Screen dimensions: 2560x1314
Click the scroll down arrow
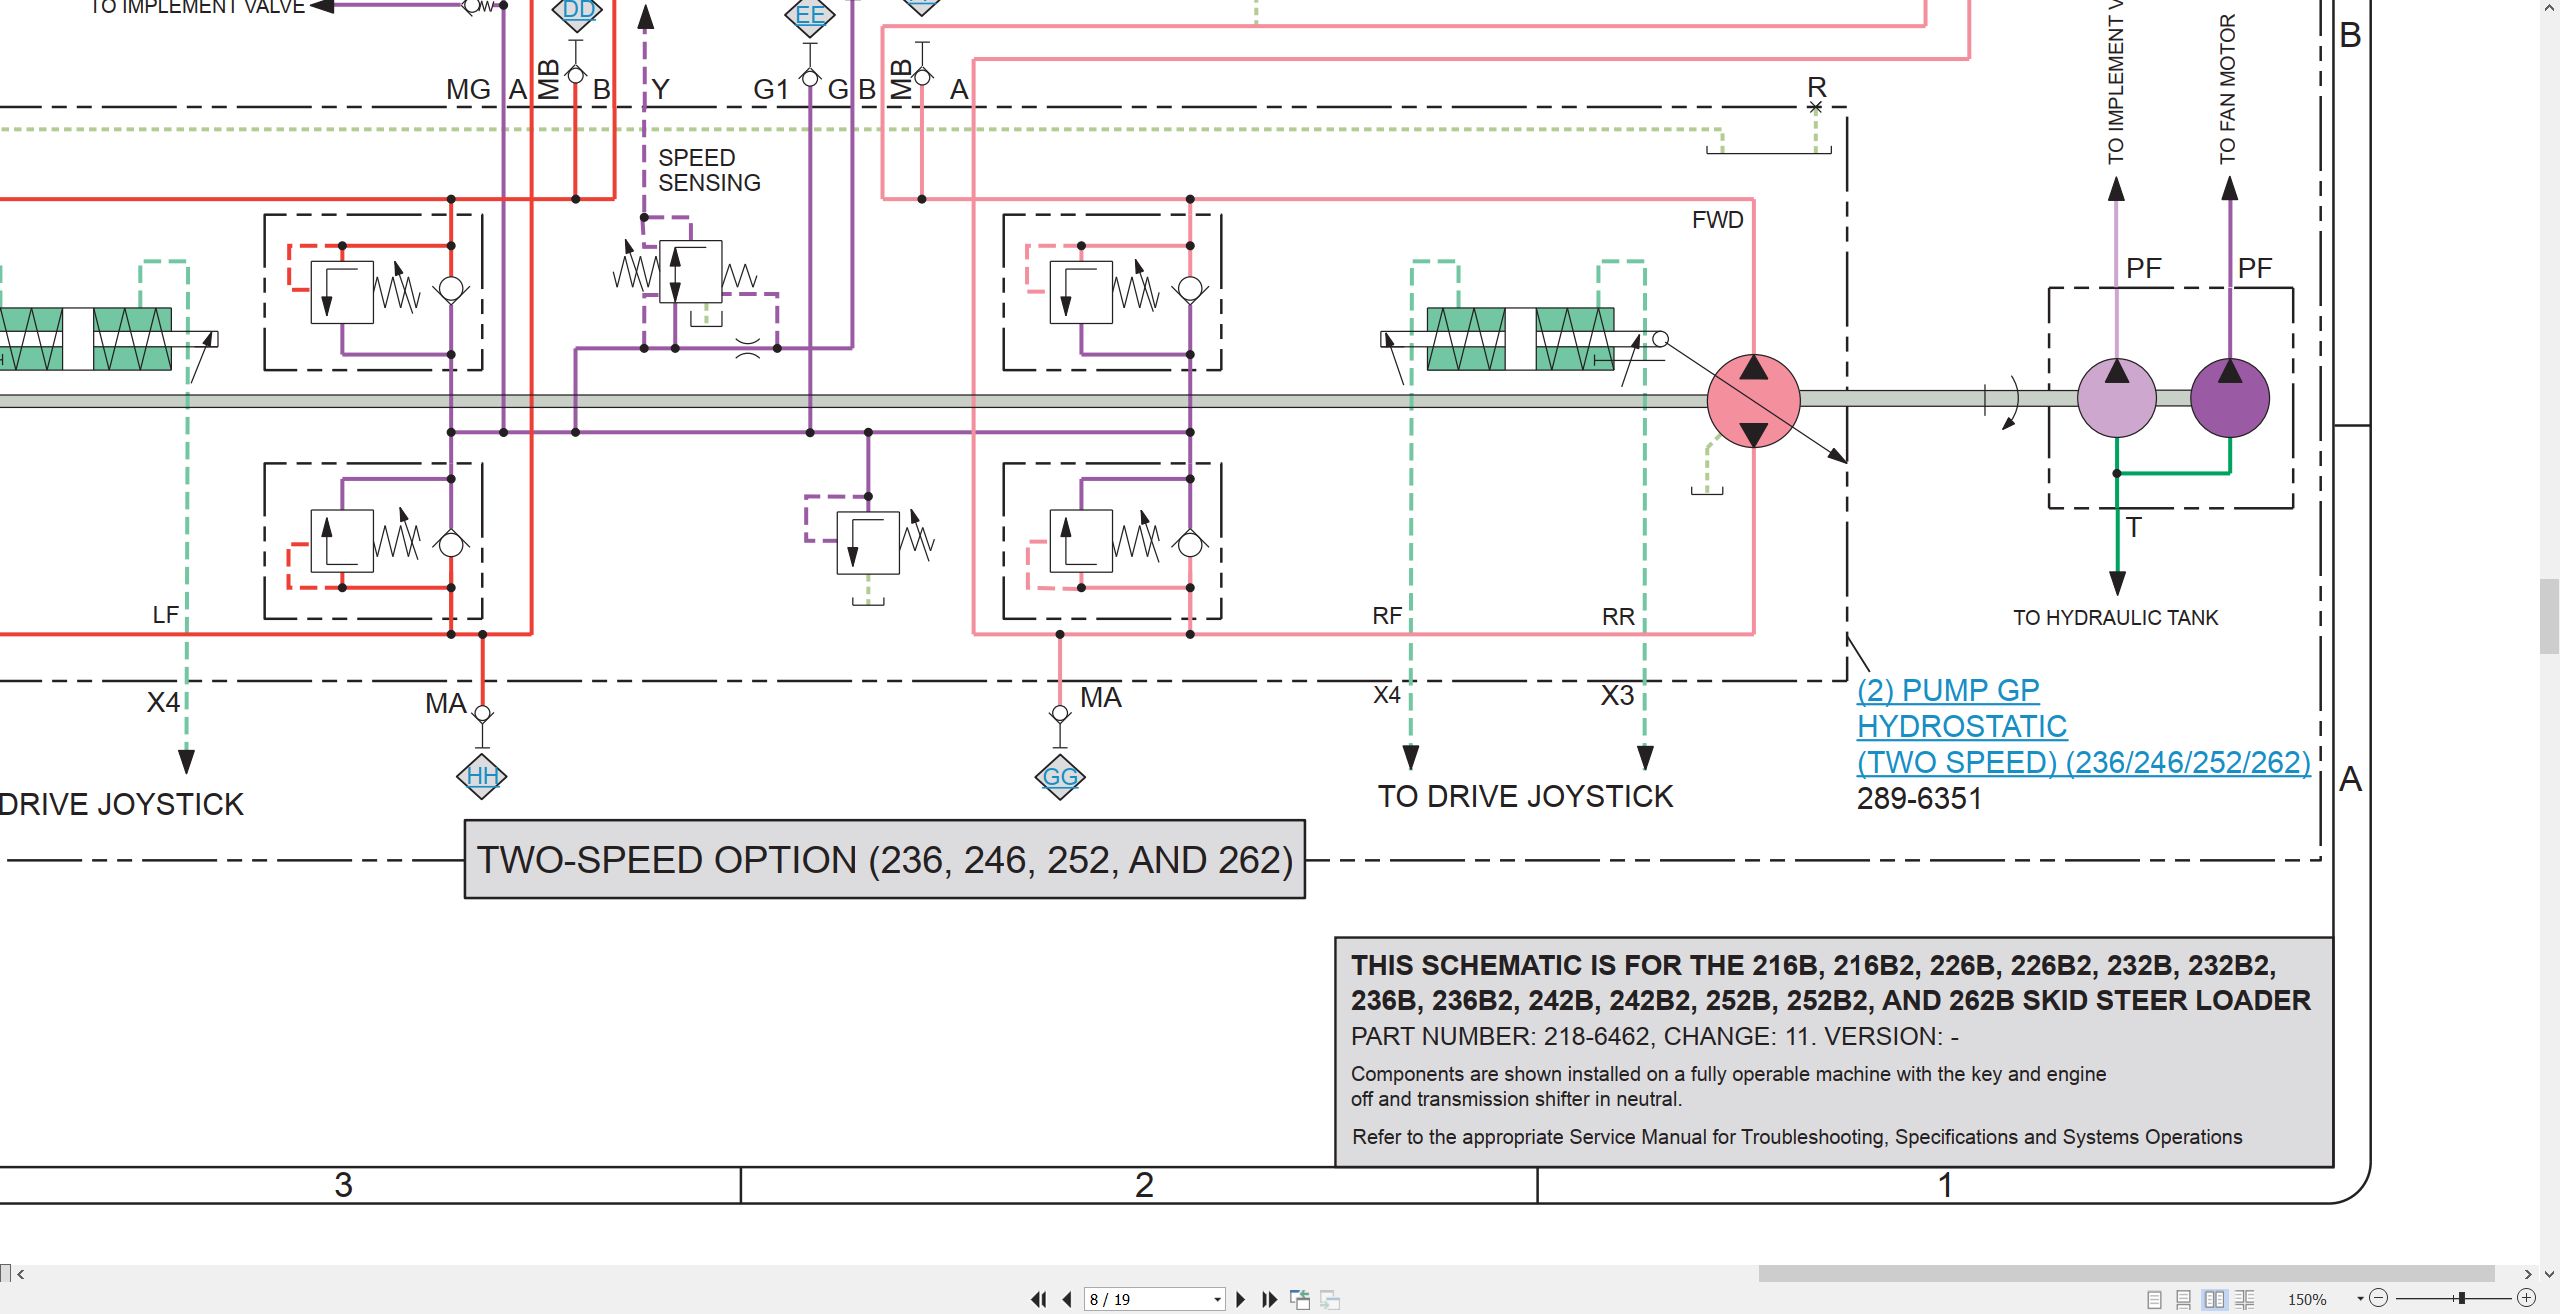[x=2549, y=1274]
